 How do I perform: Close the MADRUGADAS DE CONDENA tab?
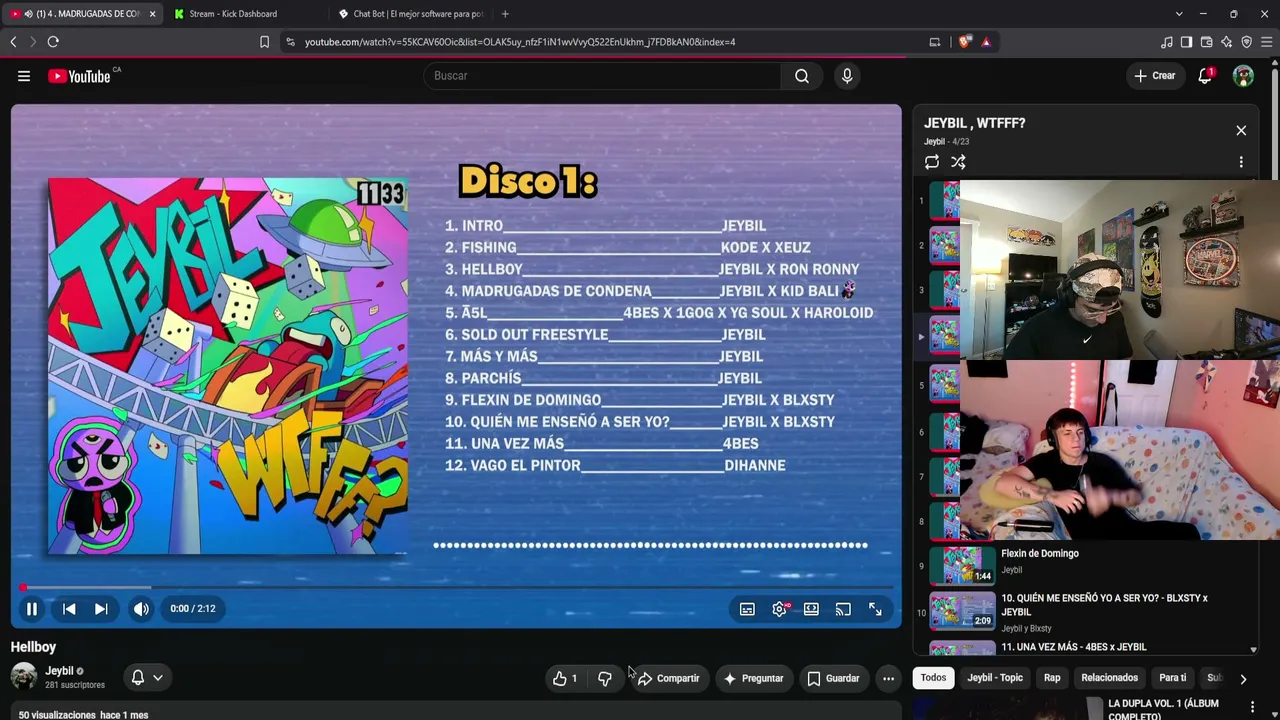coord(152,14)
